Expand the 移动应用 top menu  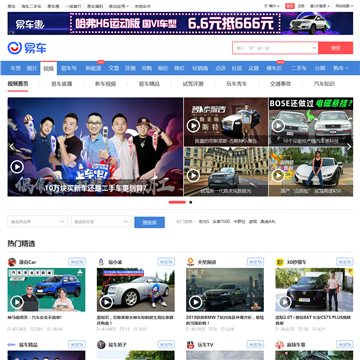(x=119, y=6)
